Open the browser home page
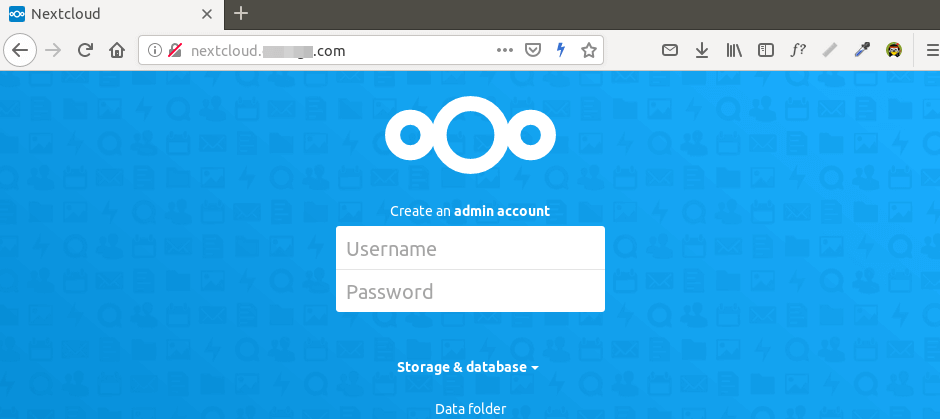This screenshot has height=419, width=940. pos(117,50)
